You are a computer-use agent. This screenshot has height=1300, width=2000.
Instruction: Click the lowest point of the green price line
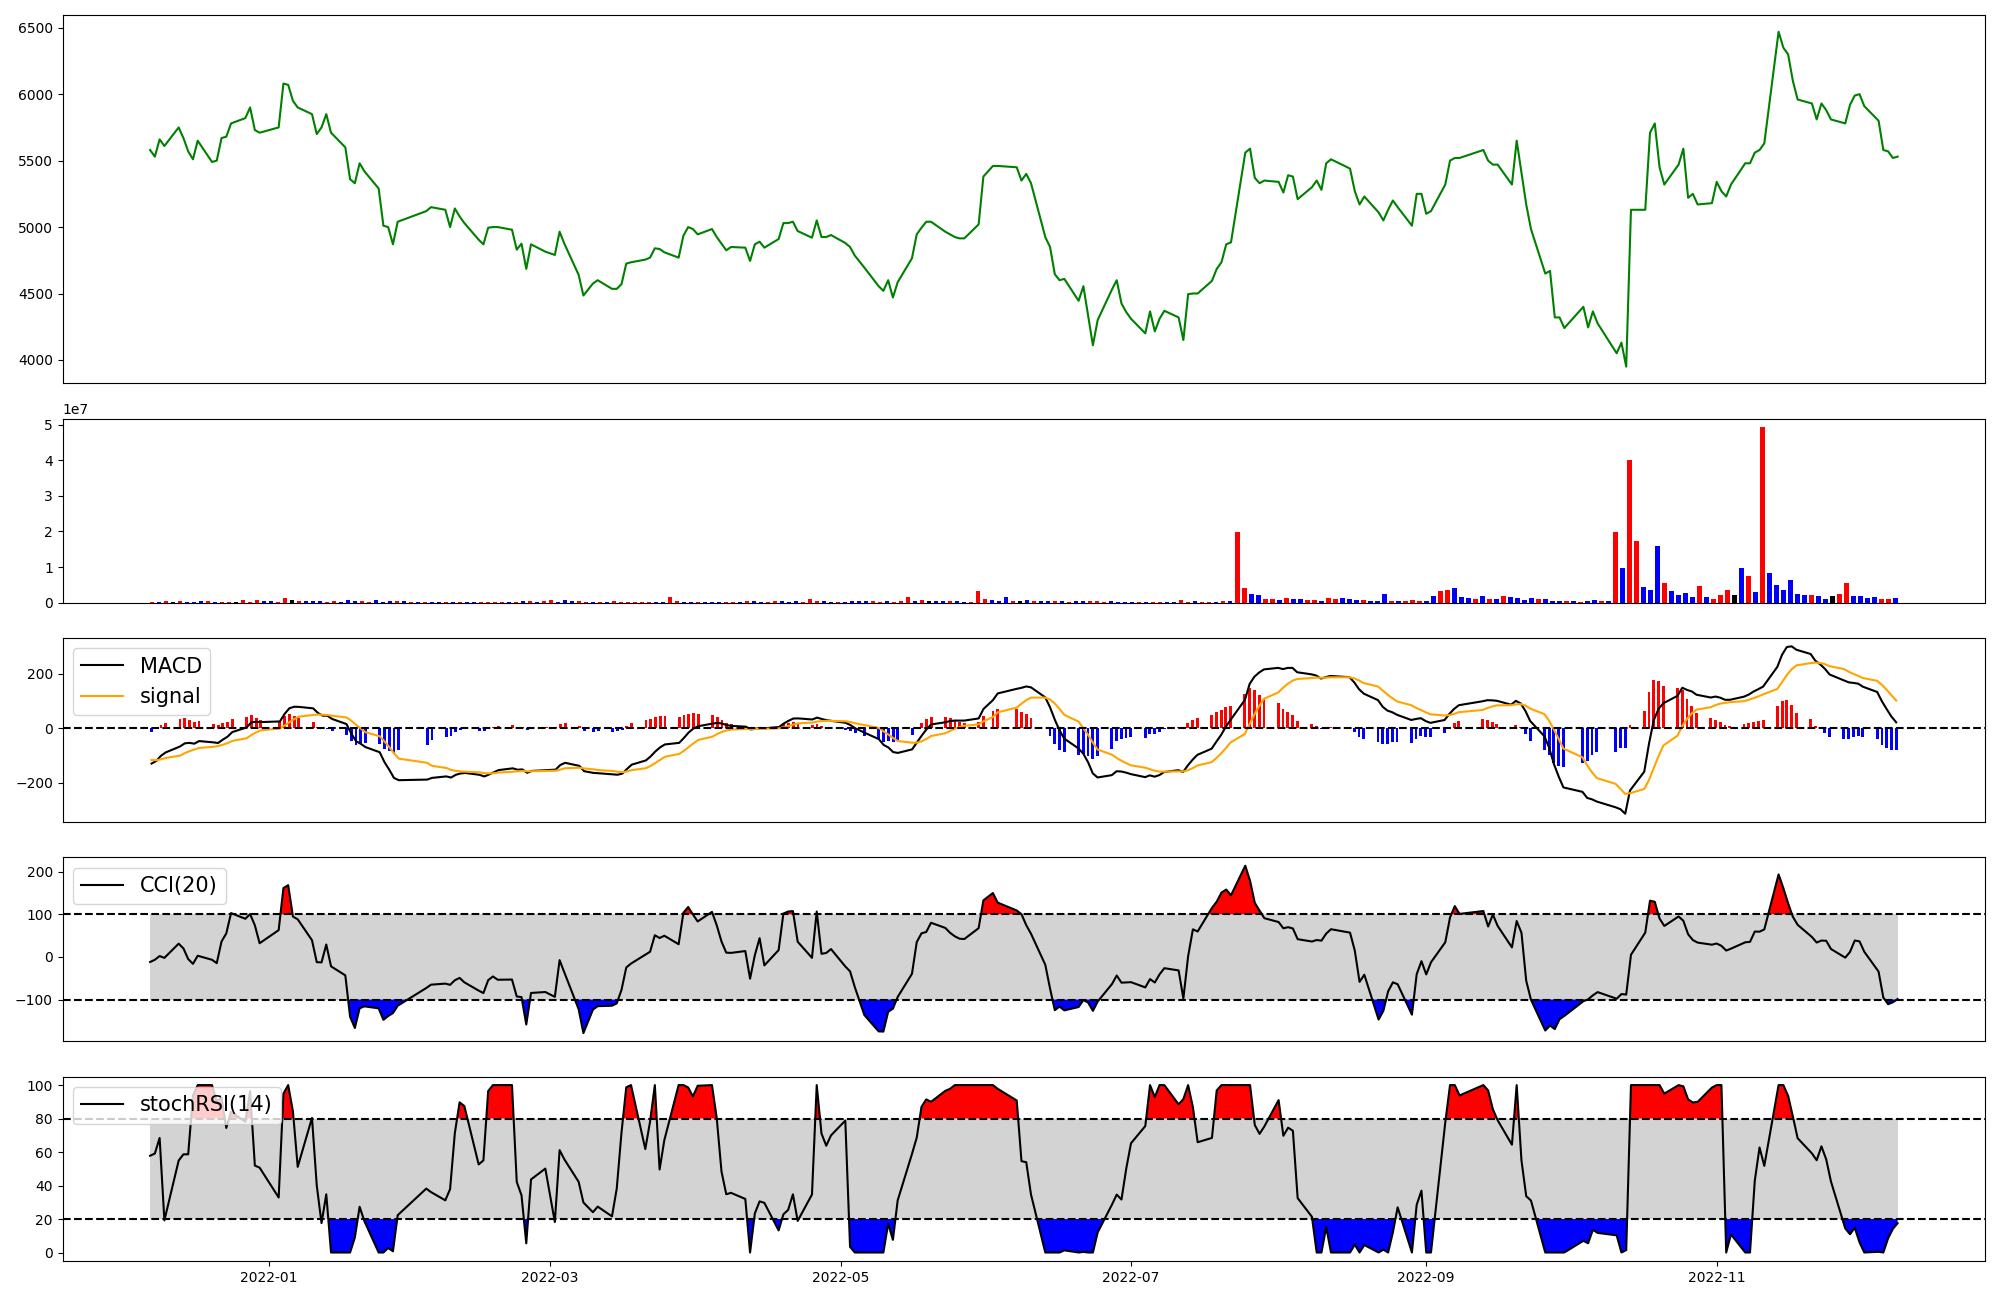(x=1625, y=365)
